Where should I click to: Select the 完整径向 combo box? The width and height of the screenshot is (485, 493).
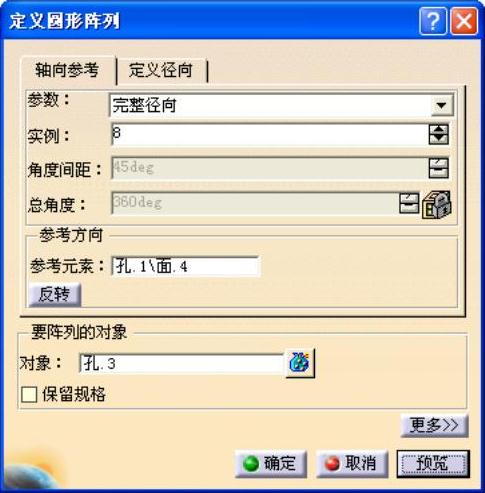pos(281,105)
